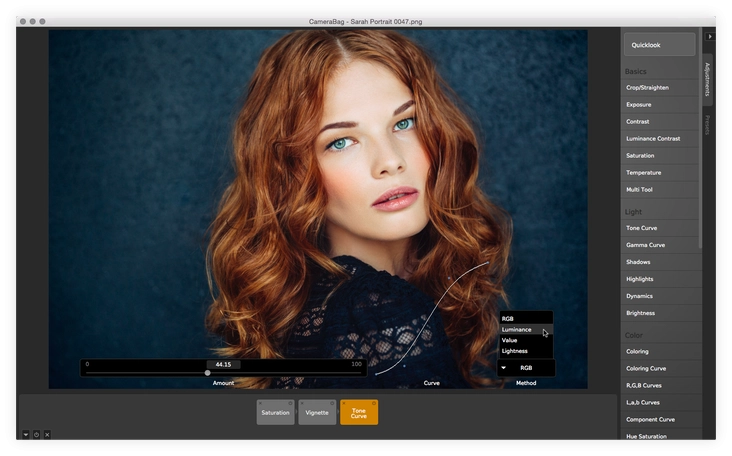Add the Shadows adjustment
This screenshot has height=456, width=732.
point(660,262)
